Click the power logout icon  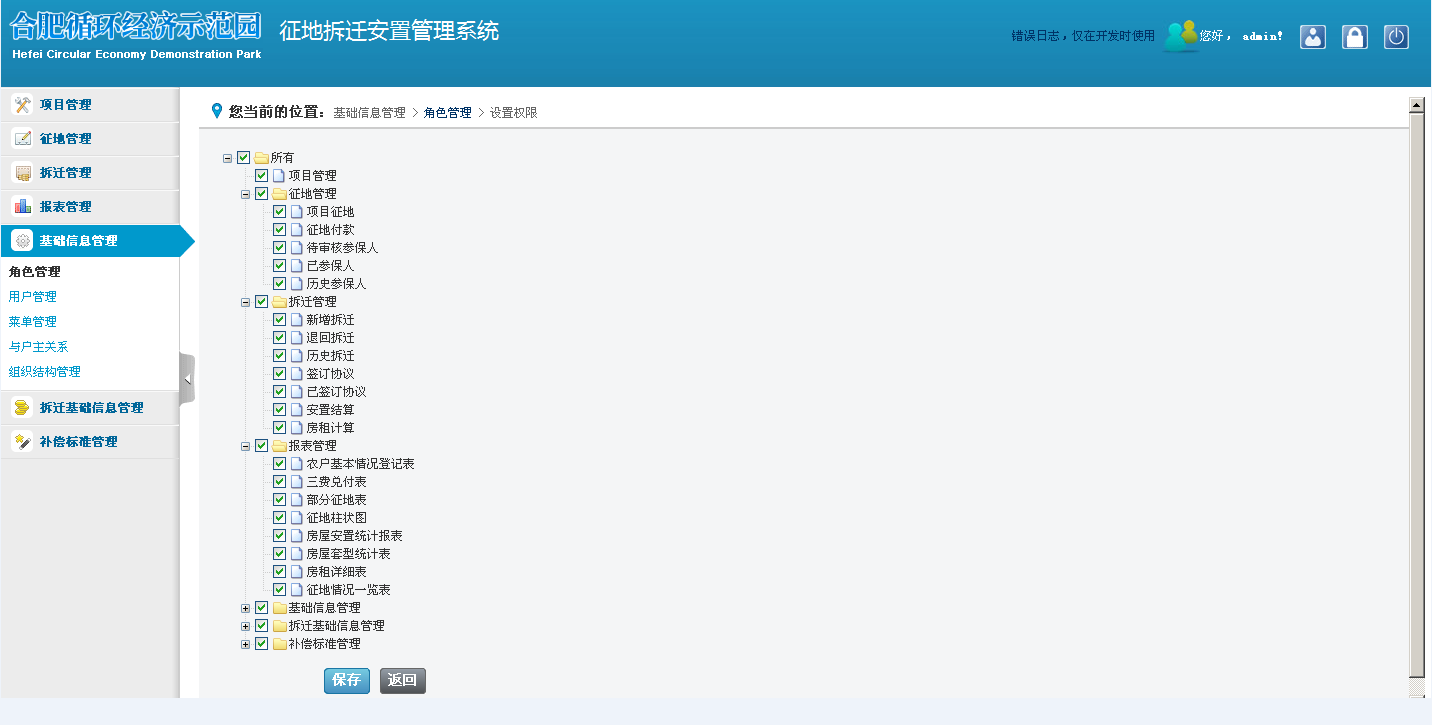[1396, 37]
